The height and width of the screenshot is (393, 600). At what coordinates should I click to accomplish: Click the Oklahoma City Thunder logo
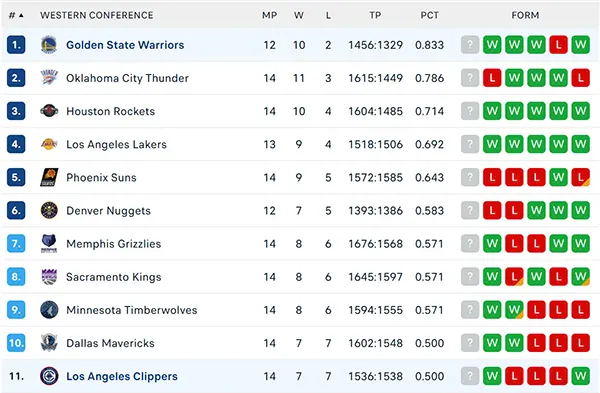pyautogui.click(x=49, y=78)
